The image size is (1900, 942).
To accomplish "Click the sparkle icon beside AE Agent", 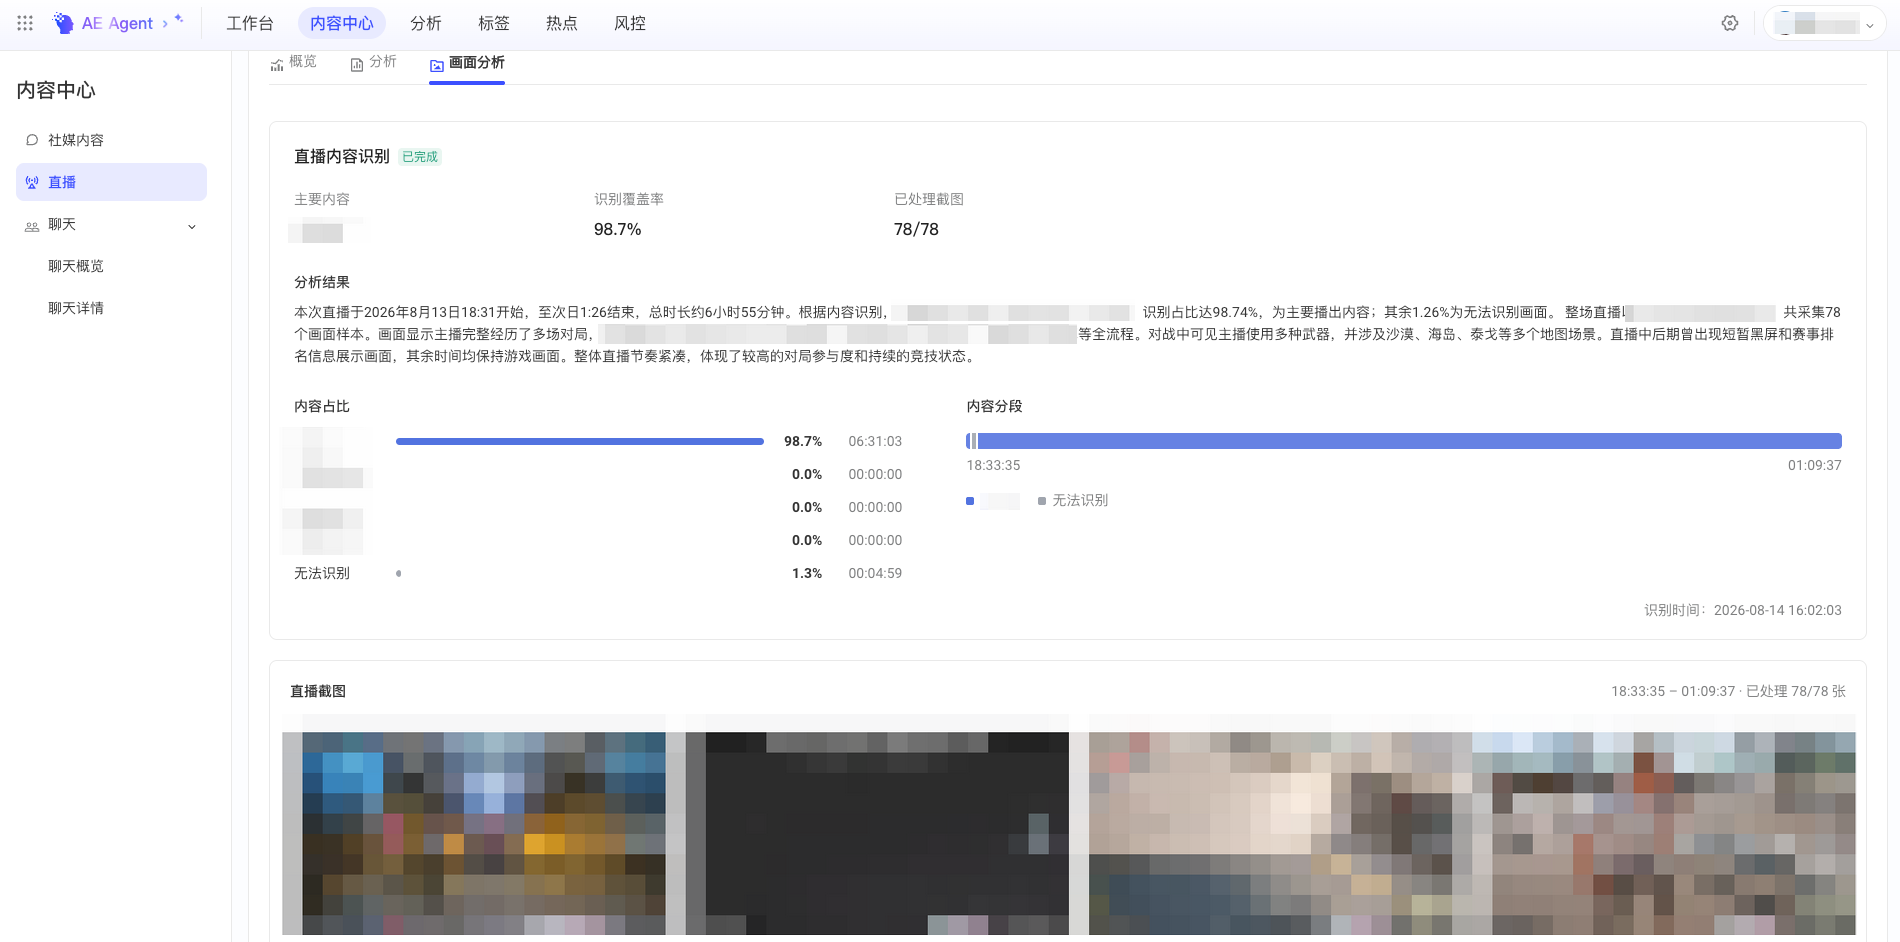I will coord(179,19).
